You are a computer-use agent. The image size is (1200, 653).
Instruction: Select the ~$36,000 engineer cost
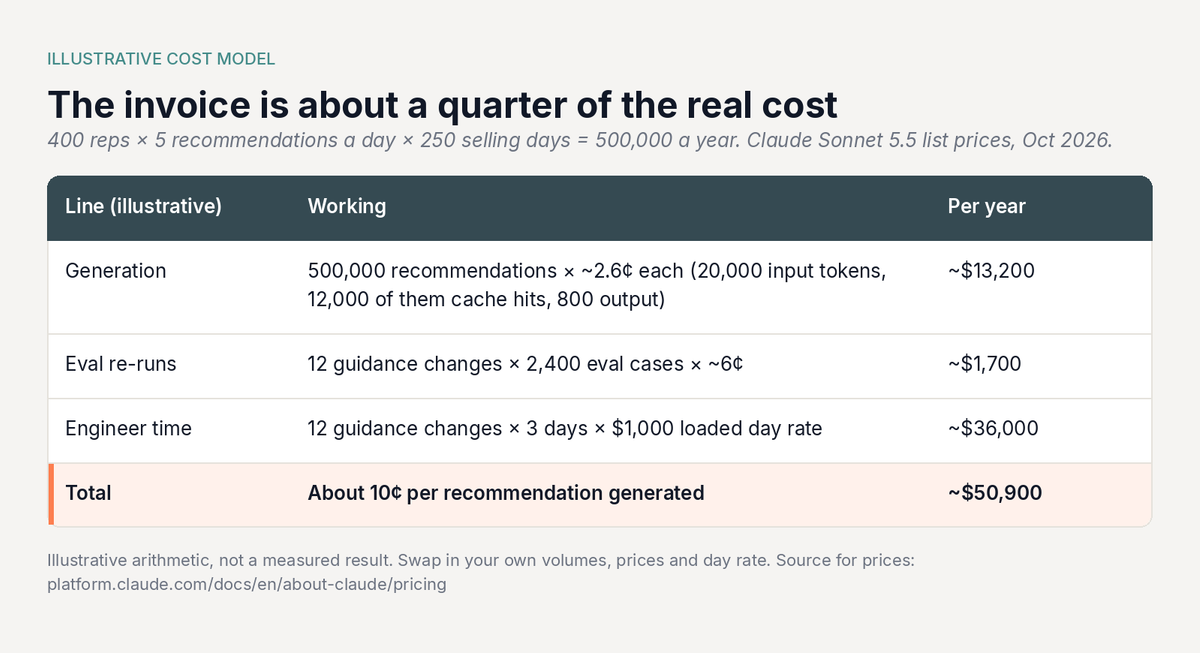coord(993,428)
